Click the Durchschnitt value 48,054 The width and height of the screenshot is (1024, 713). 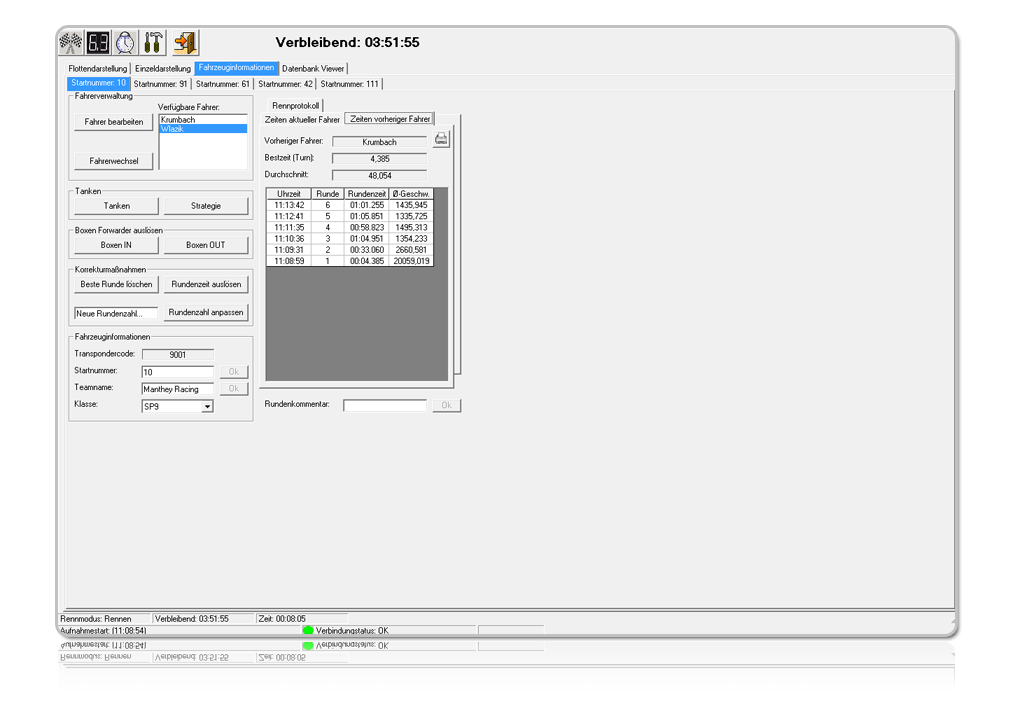pyautogui.click(x=379, y=176)
